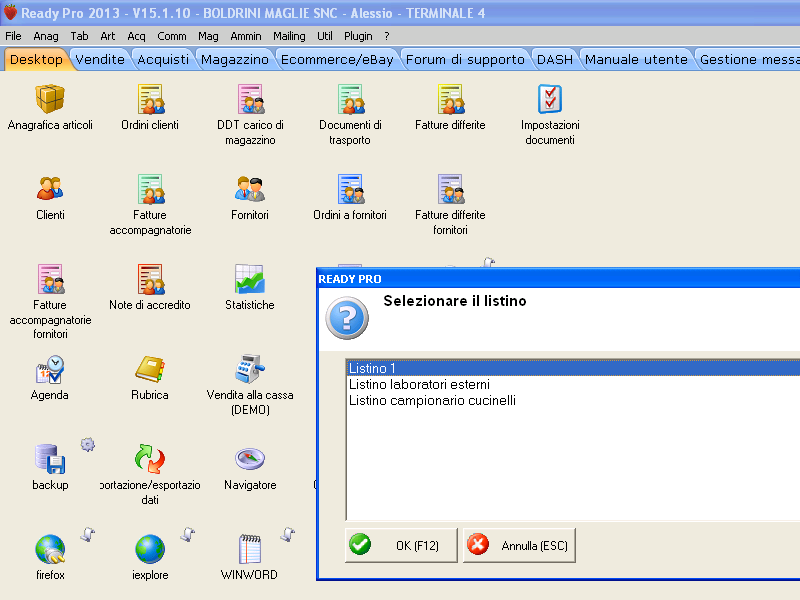Open the Tab menu
Image resolution: width=800 pixels, height=600 pixels.
coord(79,36)
